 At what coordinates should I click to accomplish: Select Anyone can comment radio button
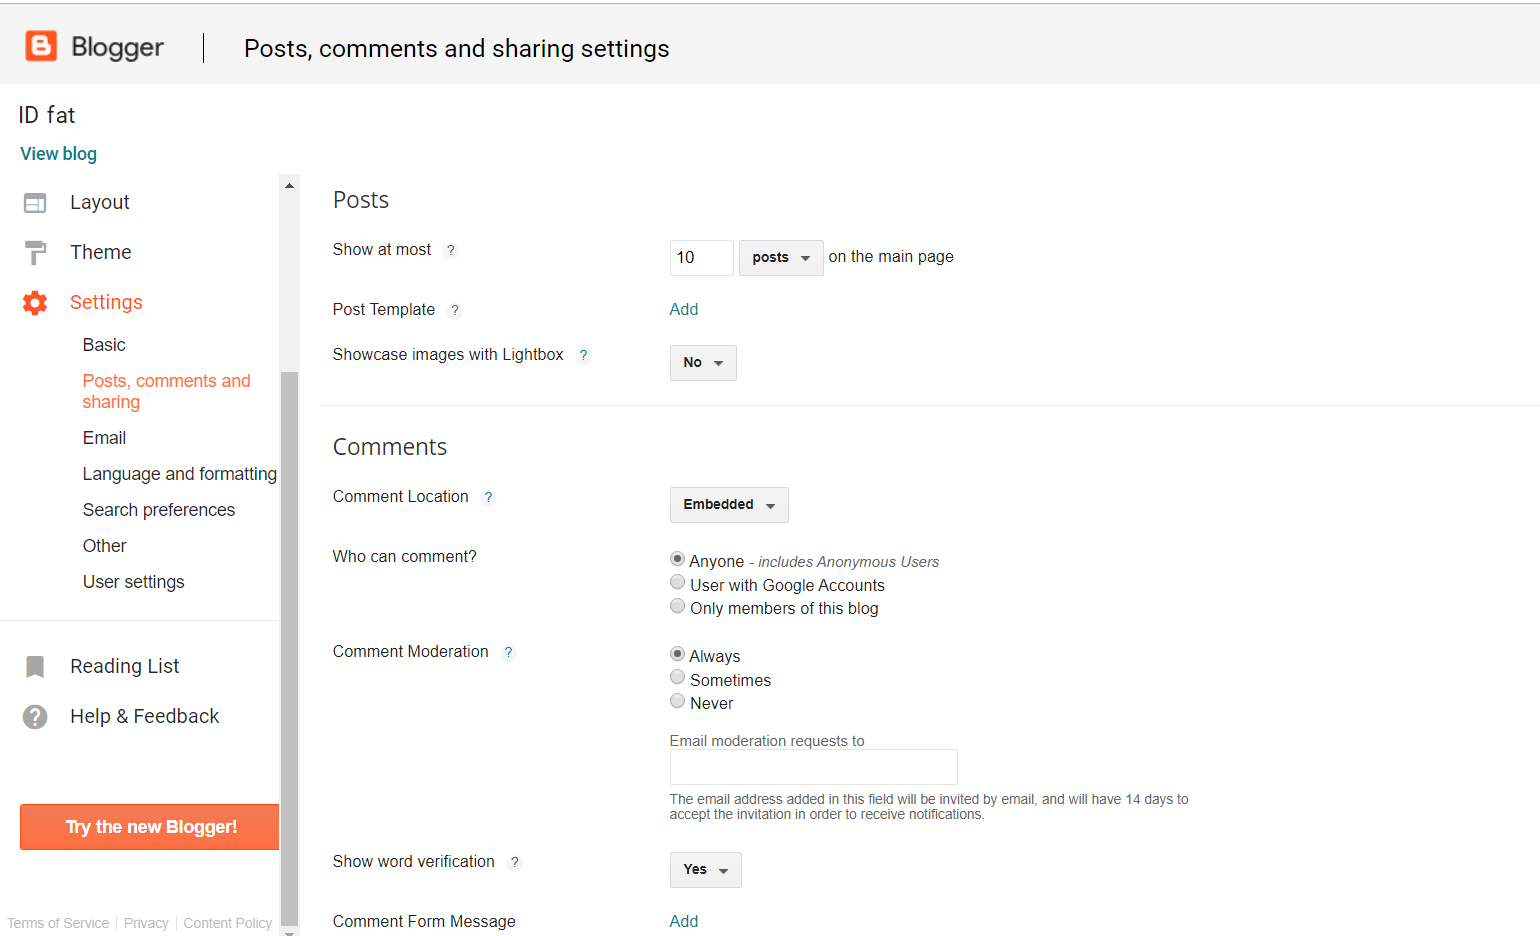[677, 559]
